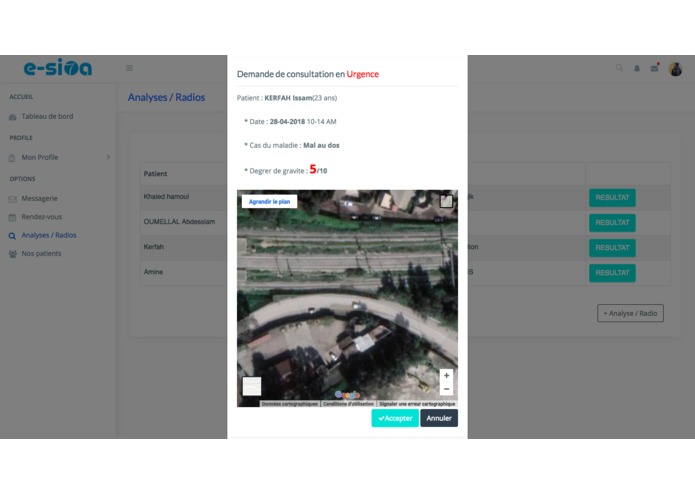This screenshot has height=494, width=695.
Task: Expand the Mon Profile chevron
Action: point(108,157)
